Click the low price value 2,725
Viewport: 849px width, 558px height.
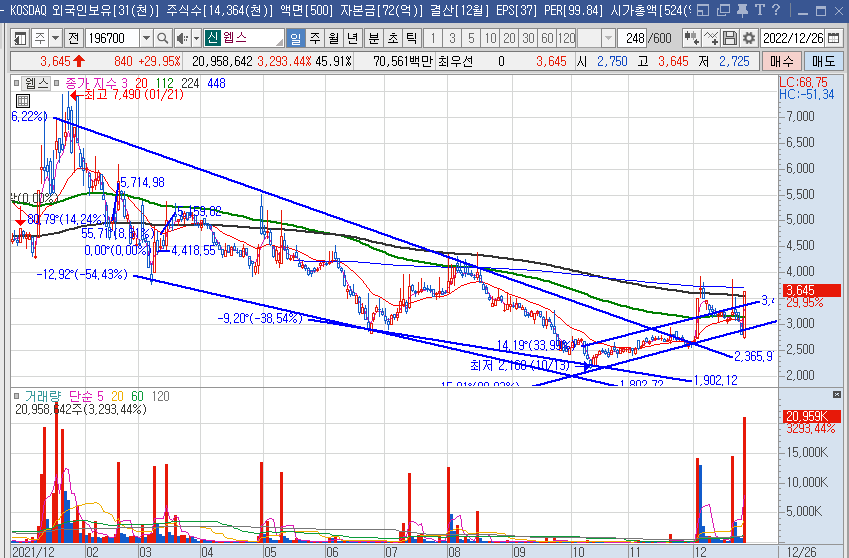click(734, 61)
